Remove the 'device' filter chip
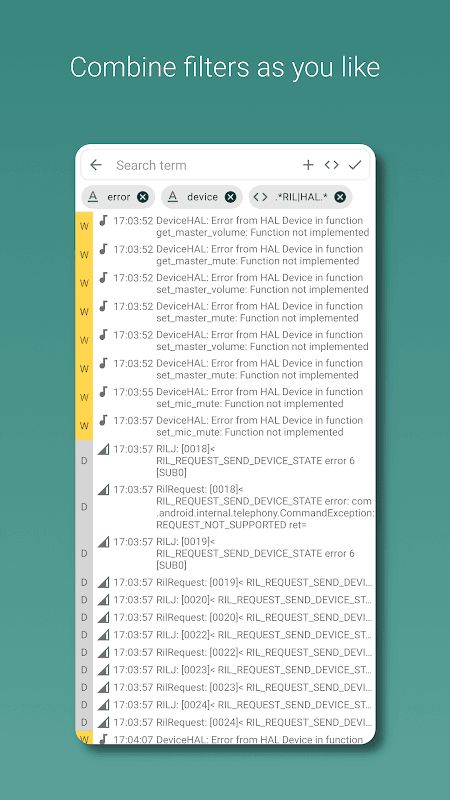 pyautogui.click(x=231, y=197)
